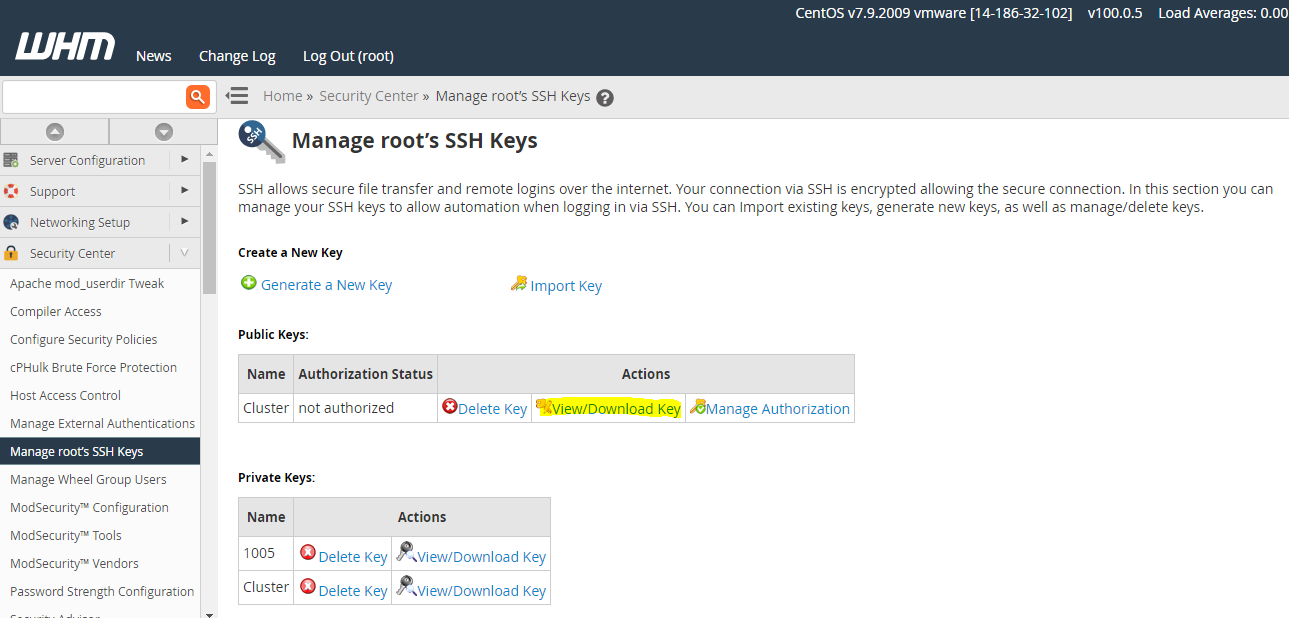Expand the Support section arrow
Viewport: 1289px width, 618px height.
[x=184, y=191]
